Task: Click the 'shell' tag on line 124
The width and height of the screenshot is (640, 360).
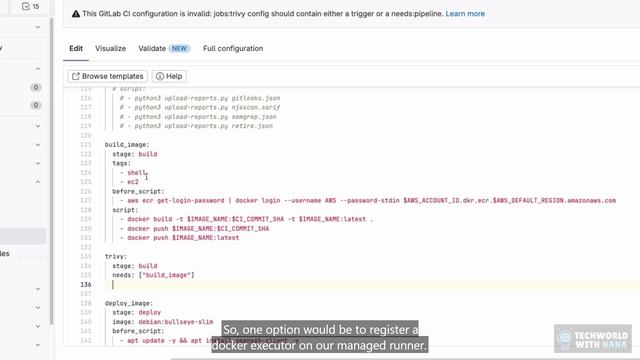Action: click(x=136, y=173)
